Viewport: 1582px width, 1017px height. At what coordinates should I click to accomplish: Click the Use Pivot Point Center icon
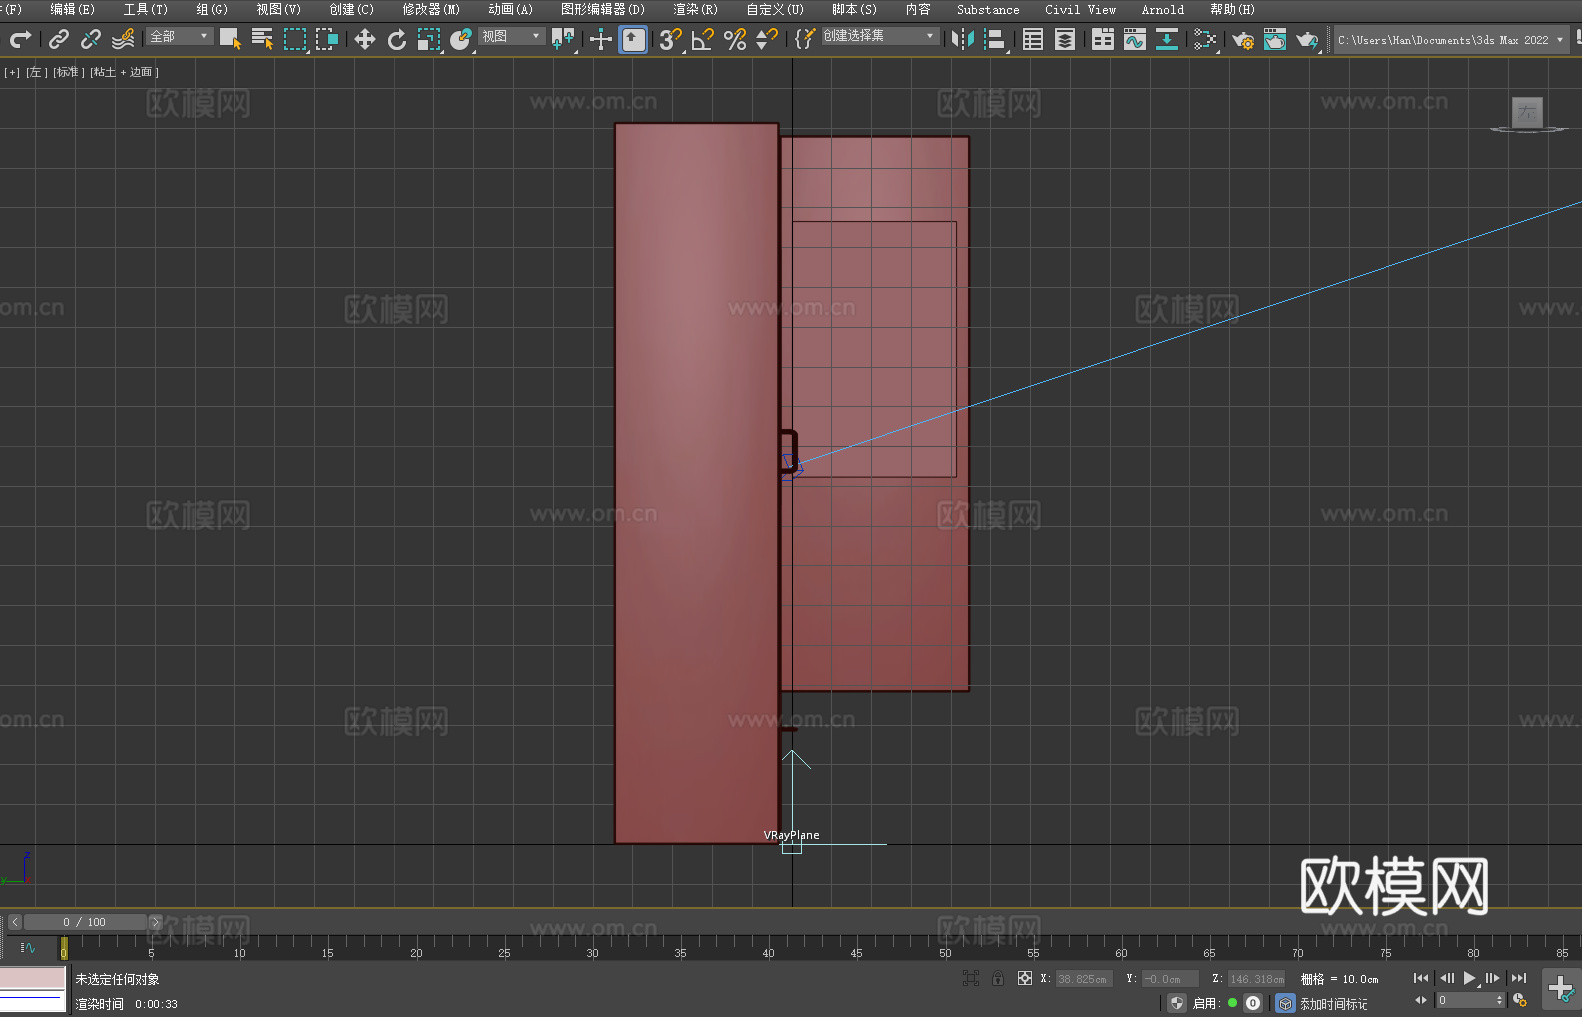(x=564, y=39)
